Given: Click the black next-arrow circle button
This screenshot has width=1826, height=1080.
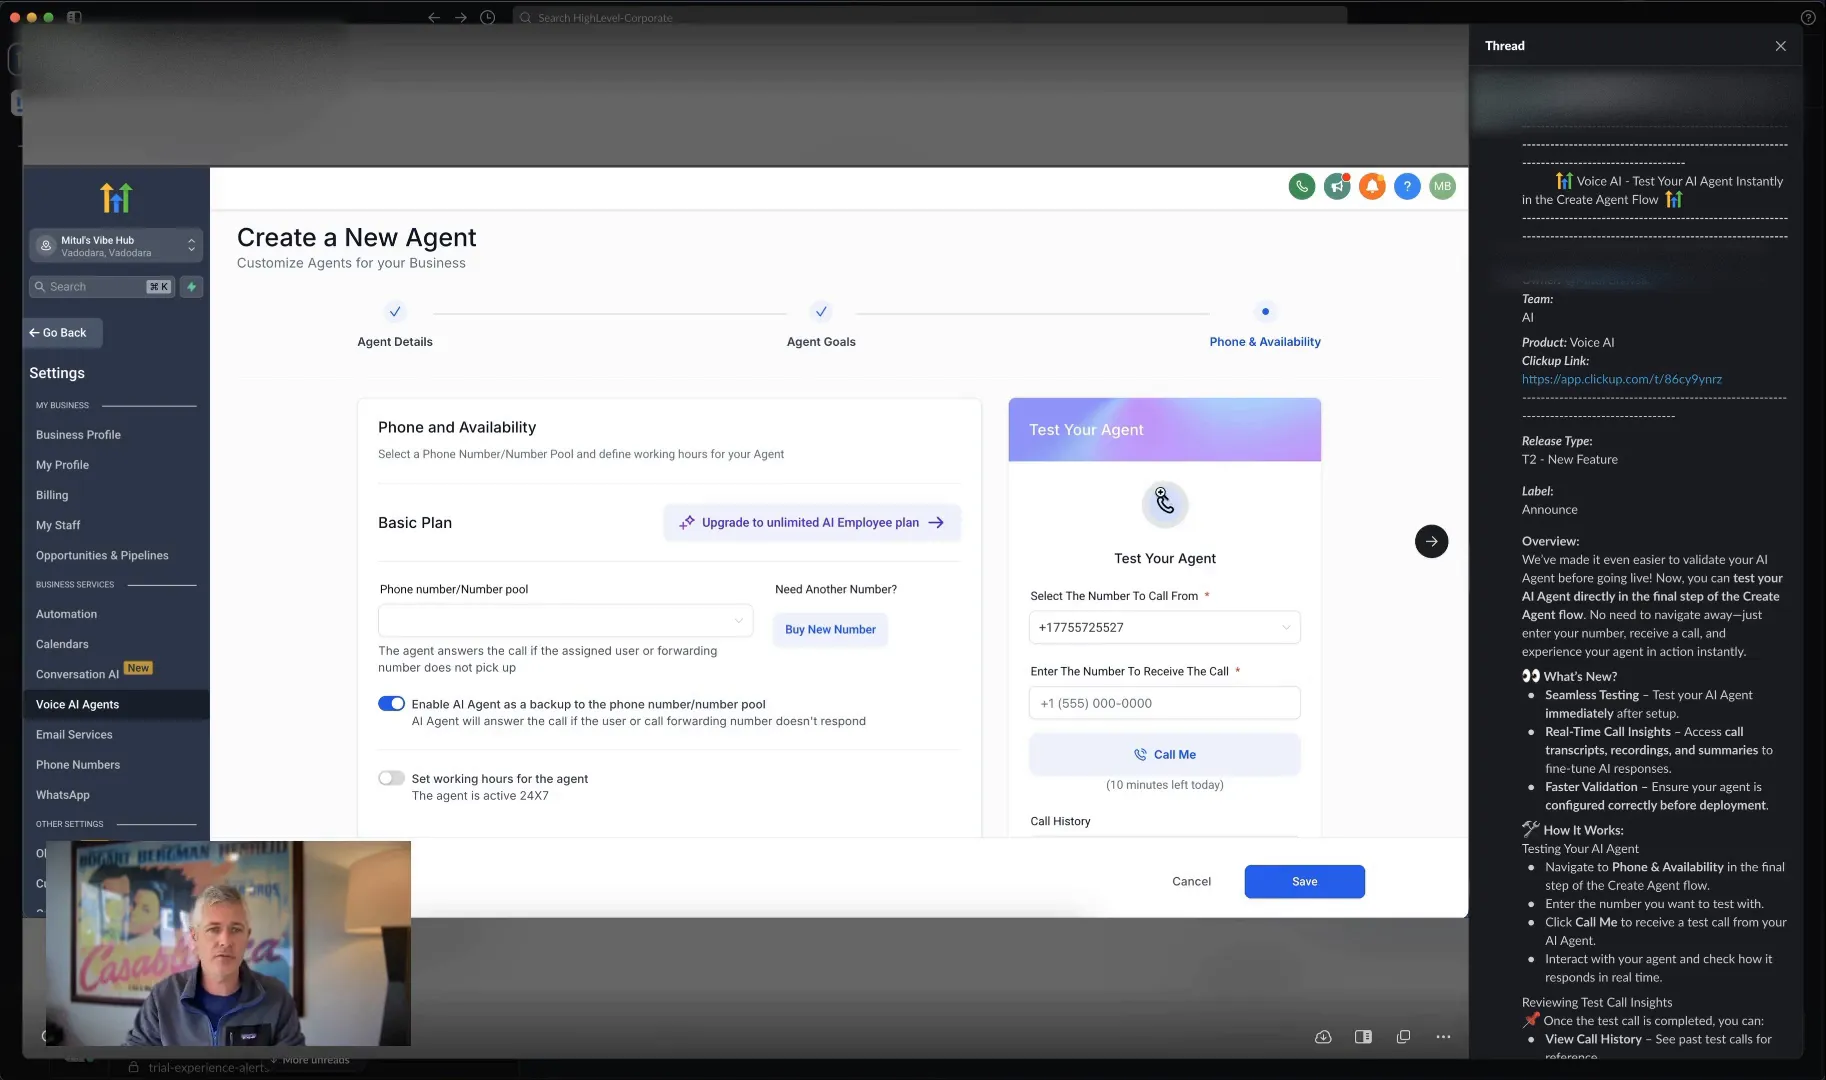Looking at the screenshot, I should (x=1431, y=541).
